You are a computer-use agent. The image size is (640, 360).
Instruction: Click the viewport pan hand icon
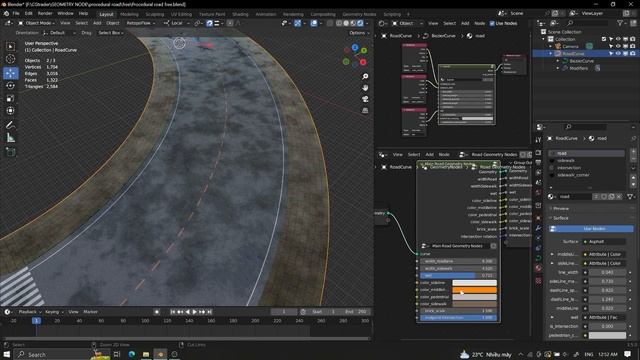[x=365, y=88]
